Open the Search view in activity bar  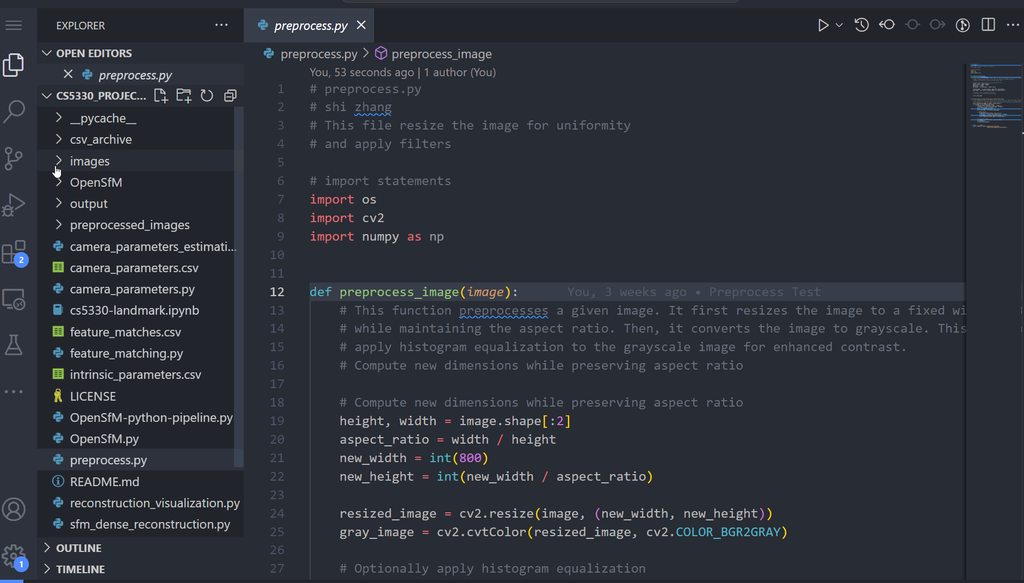tap(14, 111)
